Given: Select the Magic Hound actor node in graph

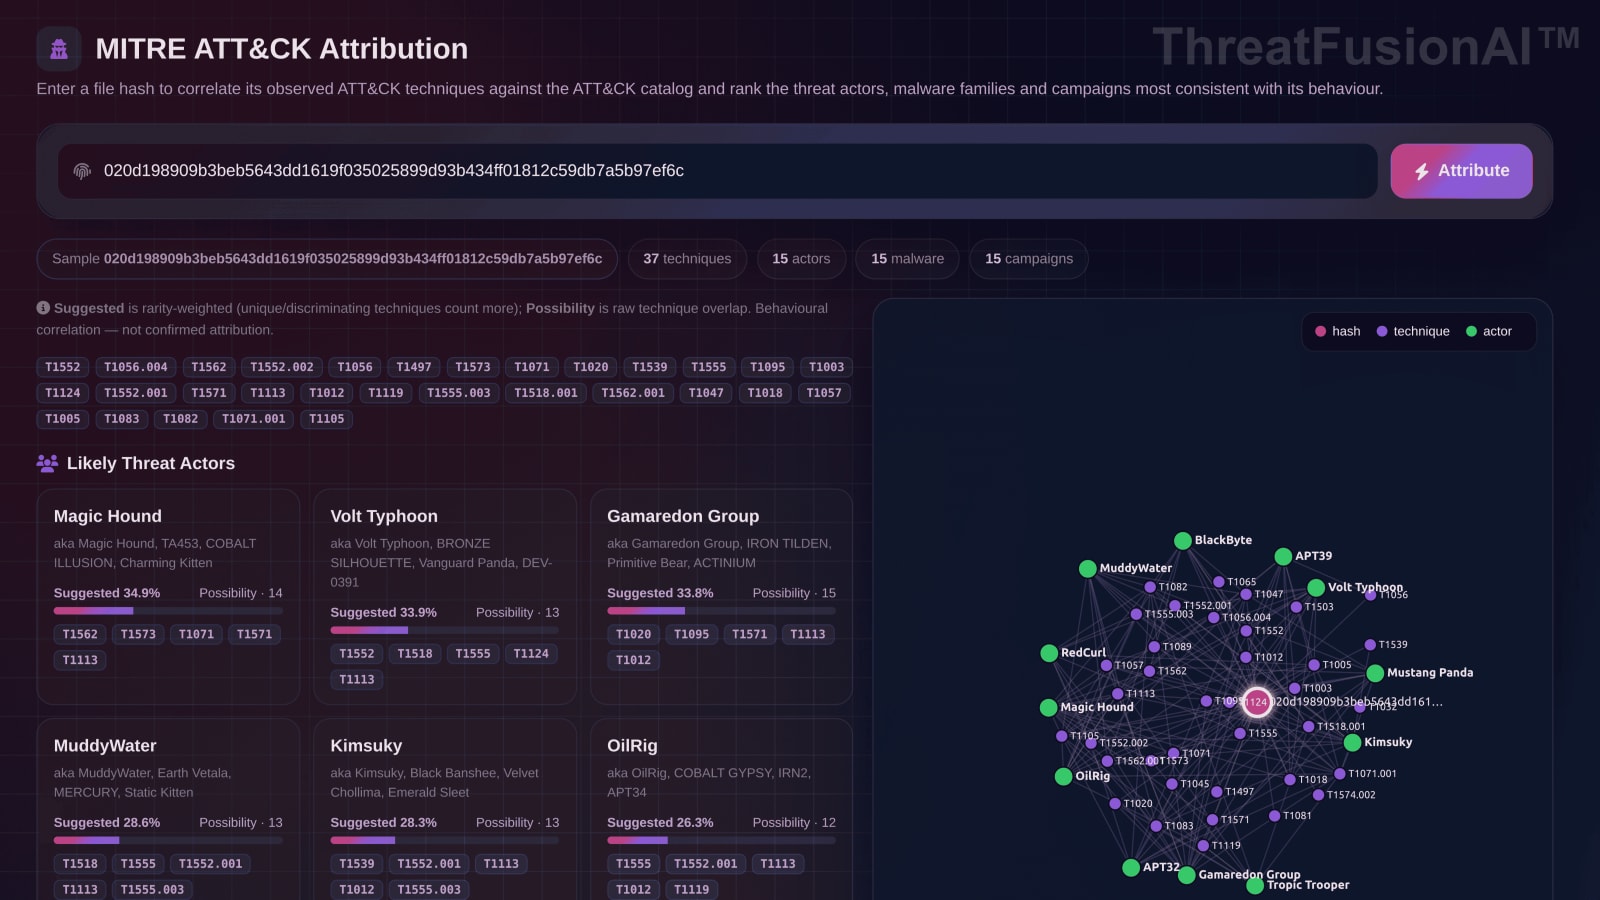Looking at the screenshot, I should coord(1048,707).
